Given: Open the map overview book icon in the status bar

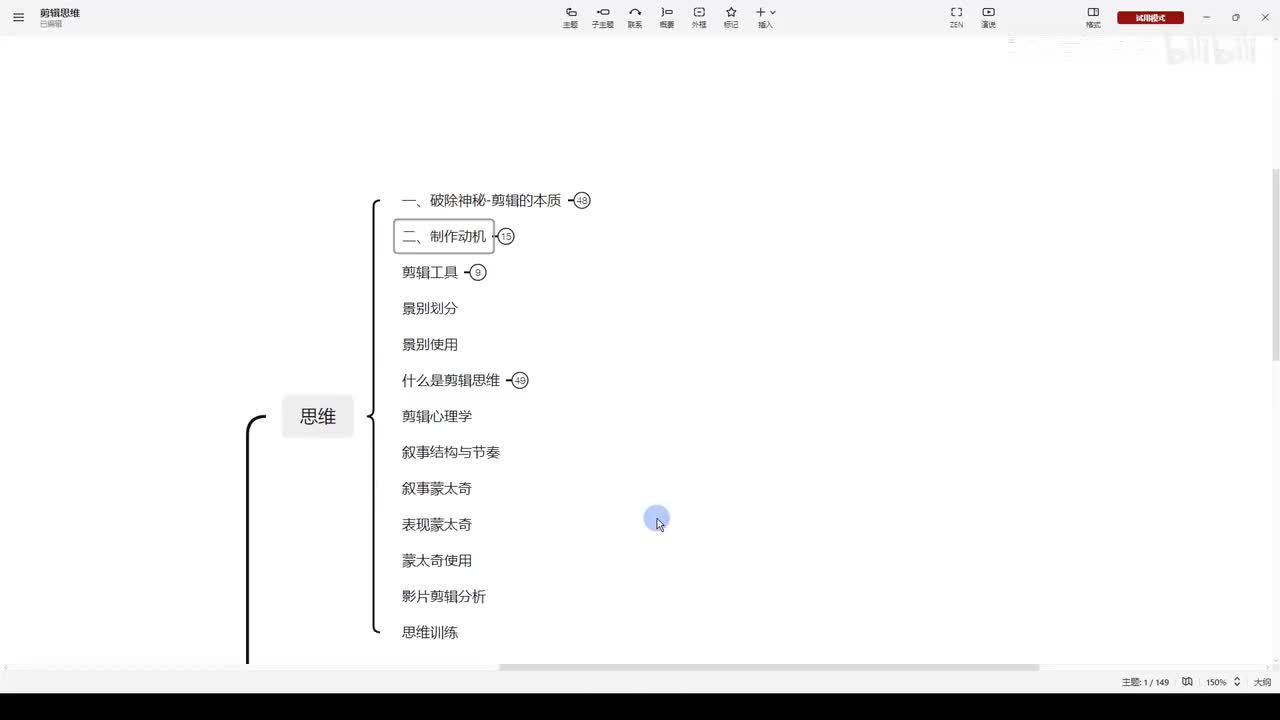Looking at the screenshot, I should coord(1187,682).
